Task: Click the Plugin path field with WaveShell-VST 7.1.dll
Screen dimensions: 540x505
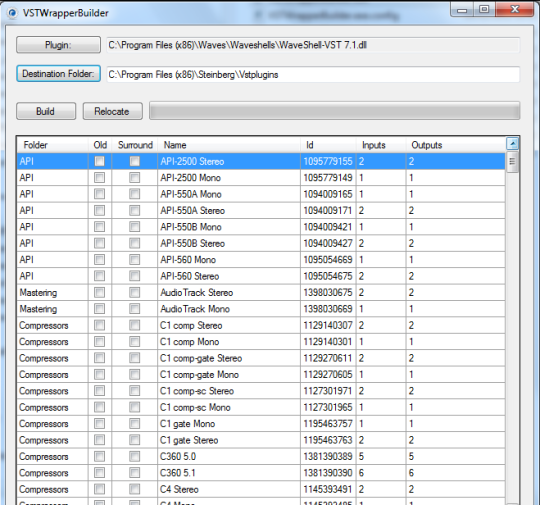Action: click(x=313, y=45)
